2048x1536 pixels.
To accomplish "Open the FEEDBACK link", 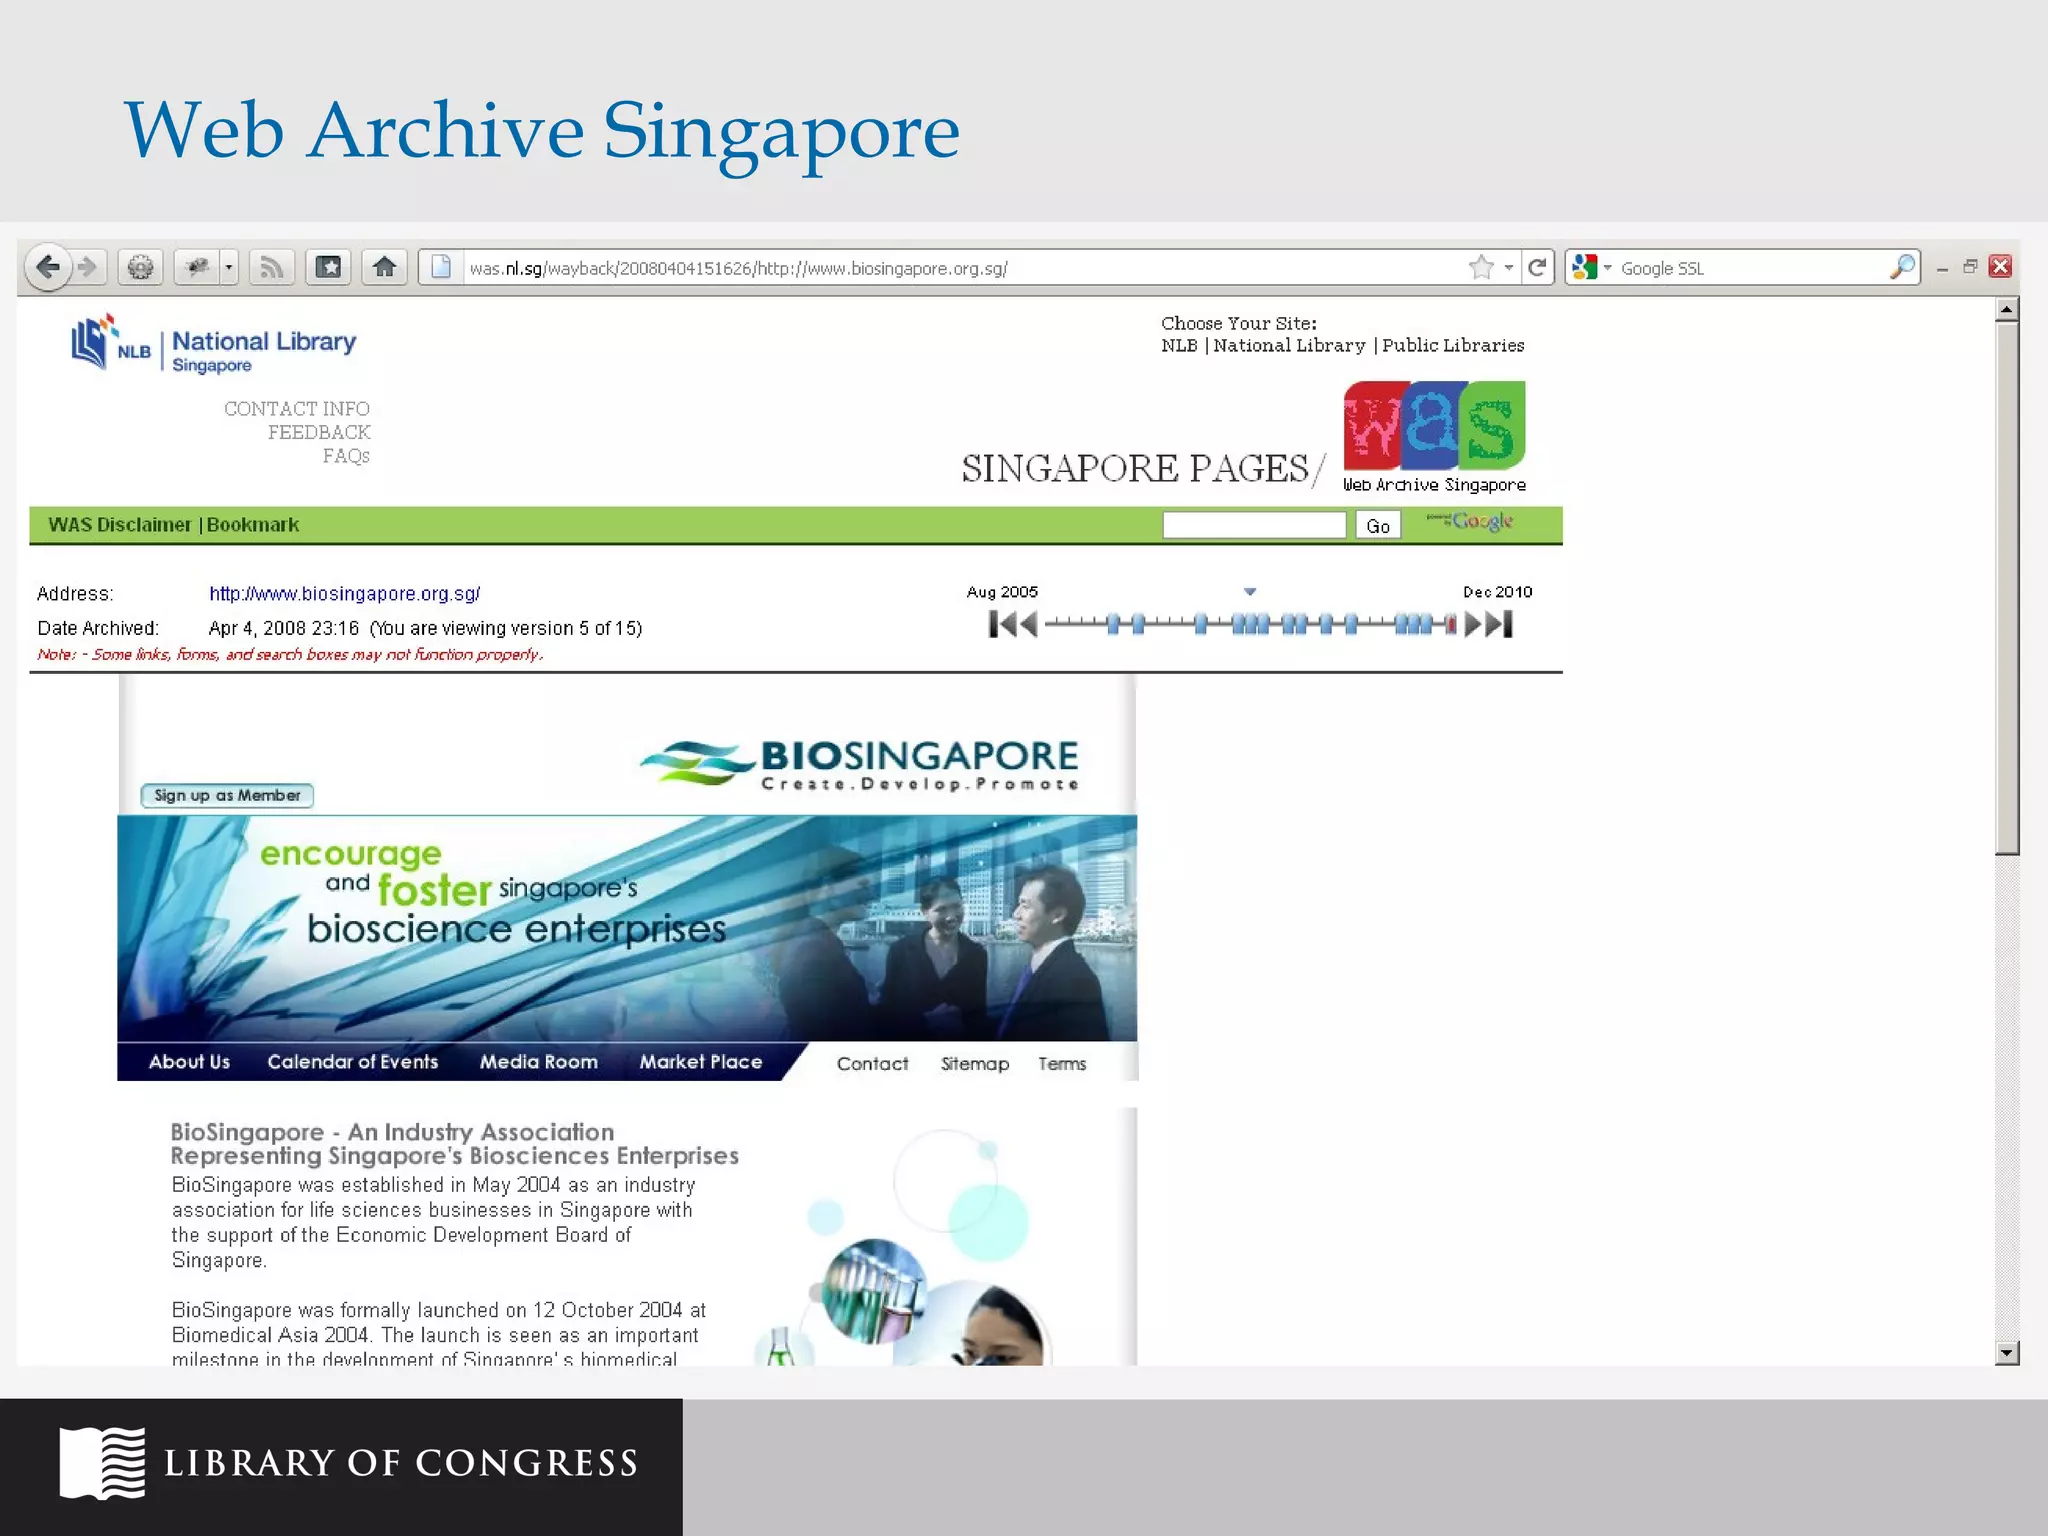I will 319,432.
